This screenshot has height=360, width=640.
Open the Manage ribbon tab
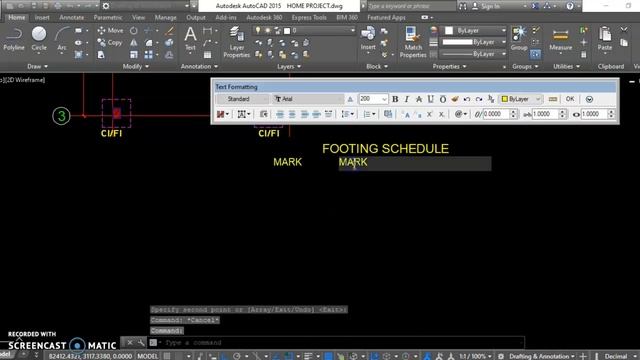click(x=165, y=18)
